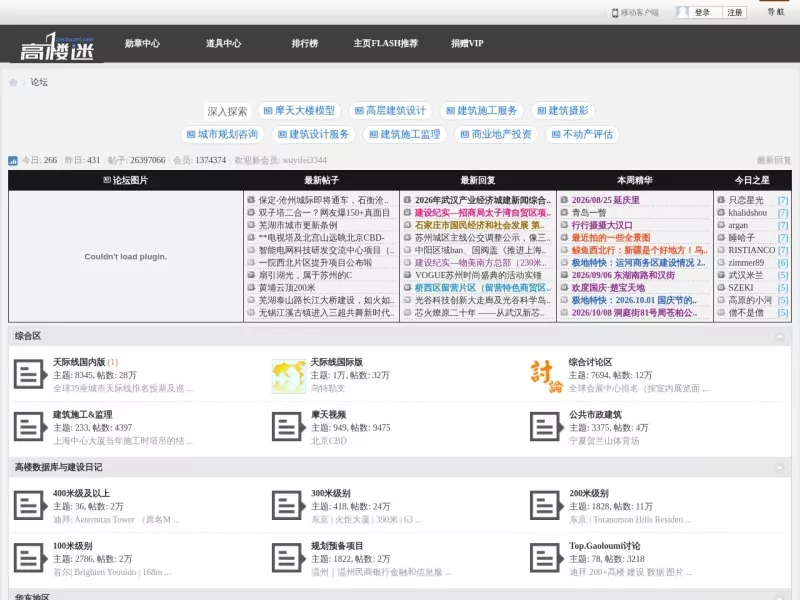The image size is (800, 600).
Task: Open 勋章中心 in the nav bar
Action: coord(142,43)
